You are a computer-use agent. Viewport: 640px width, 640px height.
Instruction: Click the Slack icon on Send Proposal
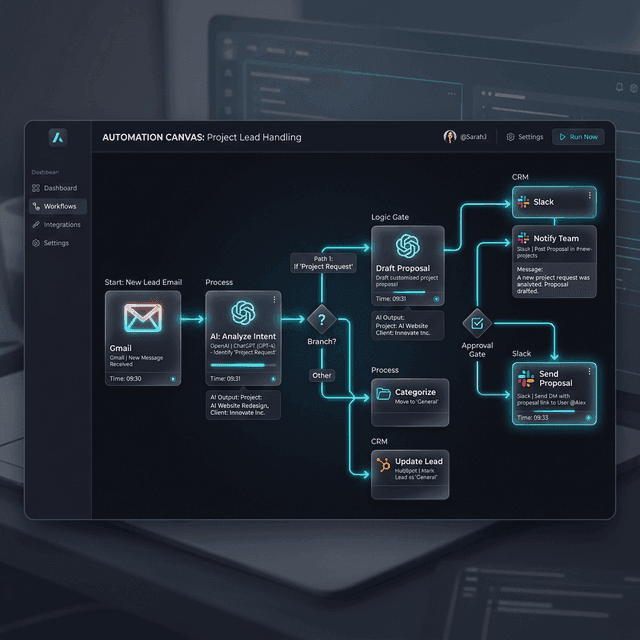click(526, 378)
